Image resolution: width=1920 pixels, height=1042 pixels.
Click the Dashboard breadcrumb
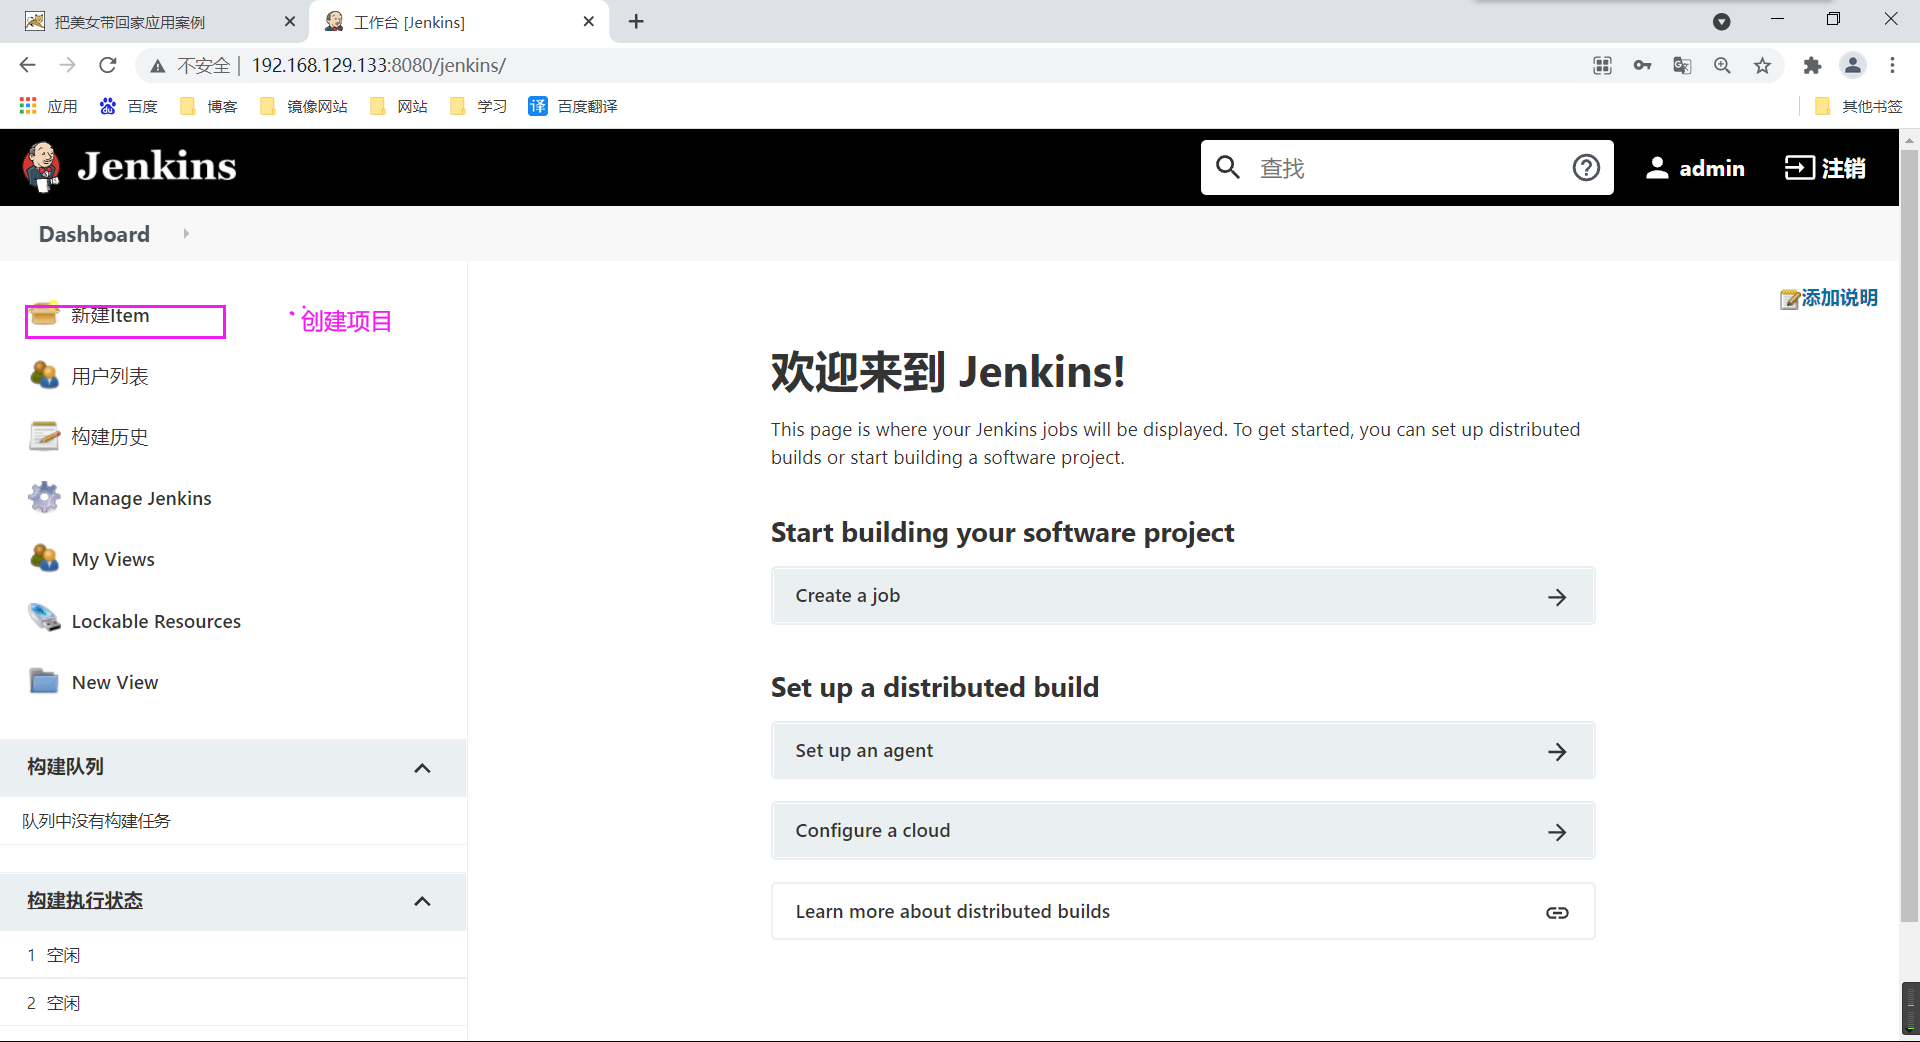[94, 234]
